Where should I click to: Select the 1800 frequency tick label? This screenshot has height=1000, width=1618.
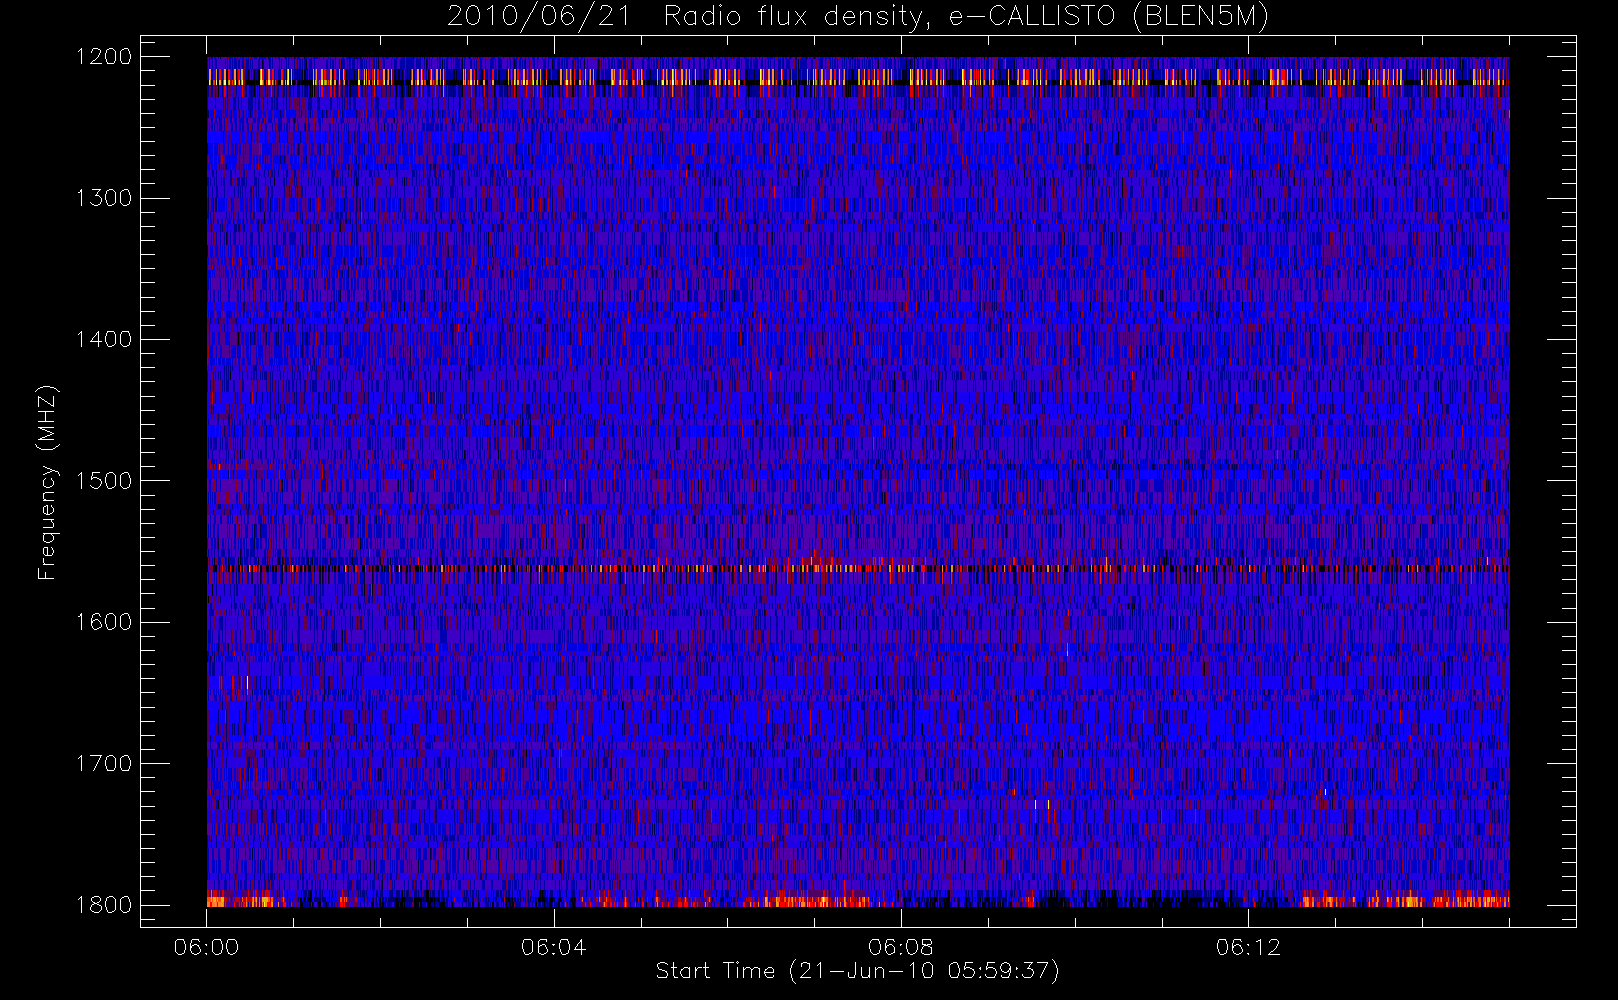point(104,905)
